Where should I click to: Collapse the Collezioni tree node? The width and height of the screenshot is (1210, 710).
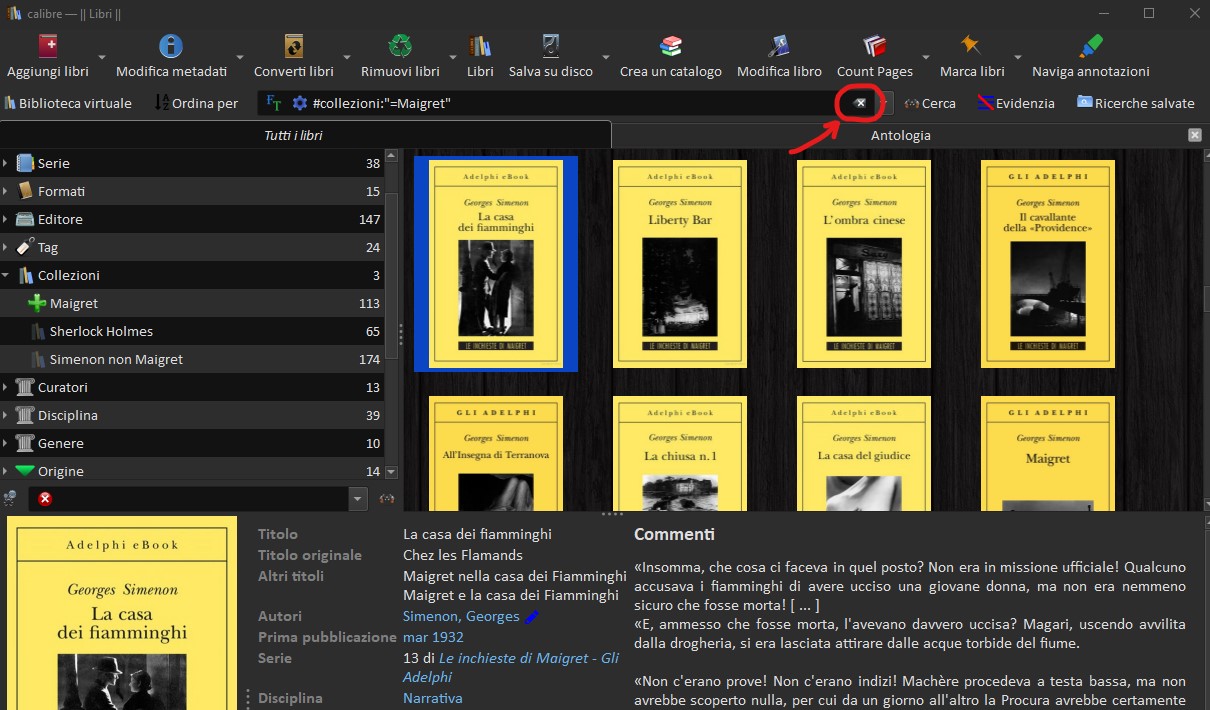(x=6, y=275)
